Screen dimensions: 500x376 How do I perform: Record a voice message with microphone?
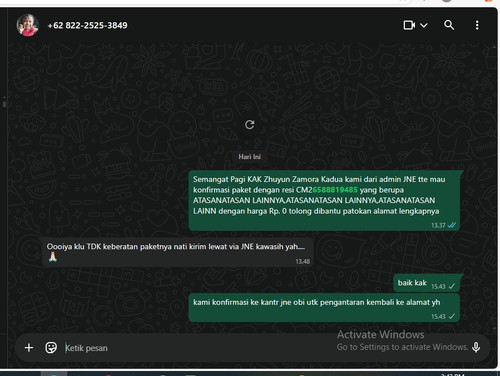coord(476,347)
